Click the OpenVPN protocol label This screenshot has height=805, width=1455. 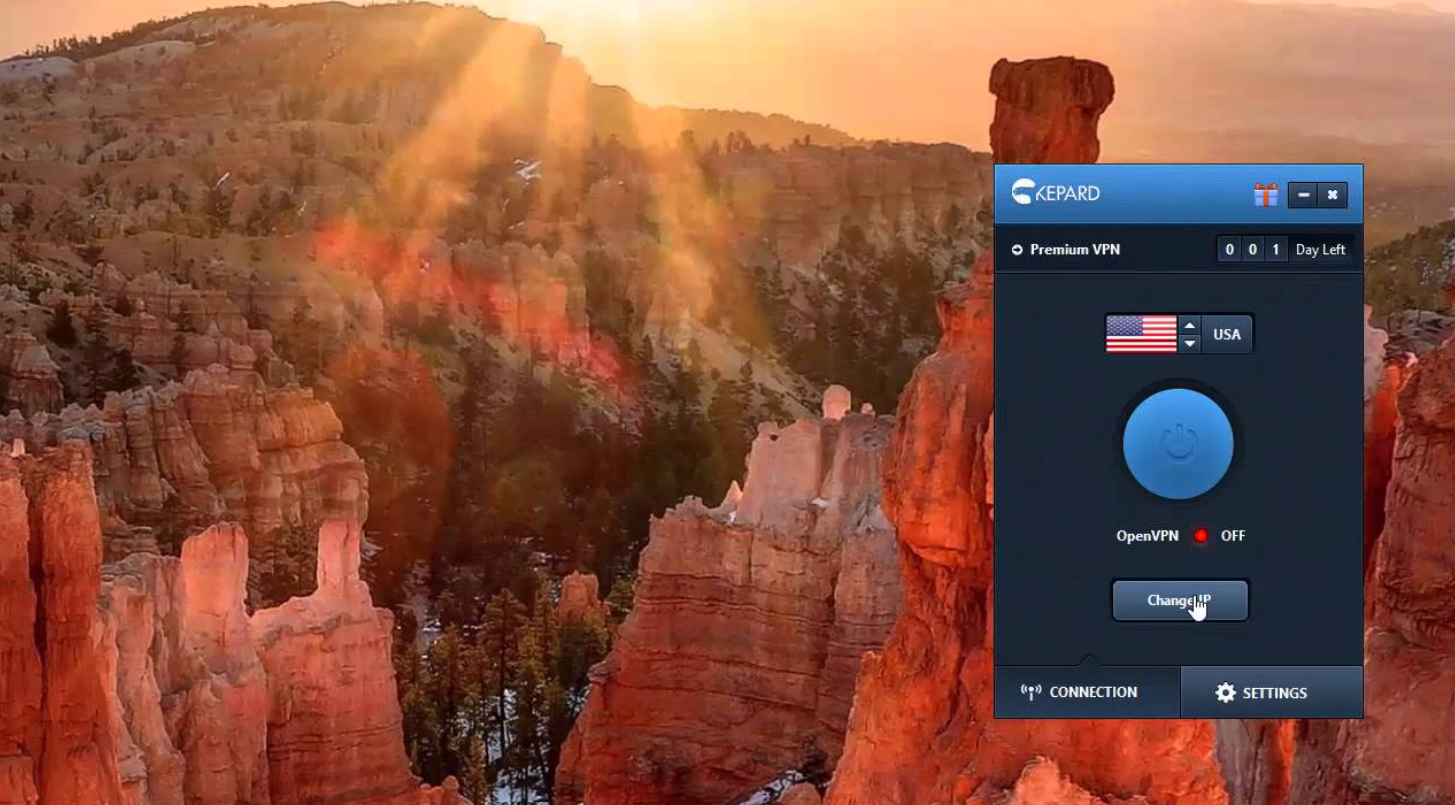[x=1149, y=536]
